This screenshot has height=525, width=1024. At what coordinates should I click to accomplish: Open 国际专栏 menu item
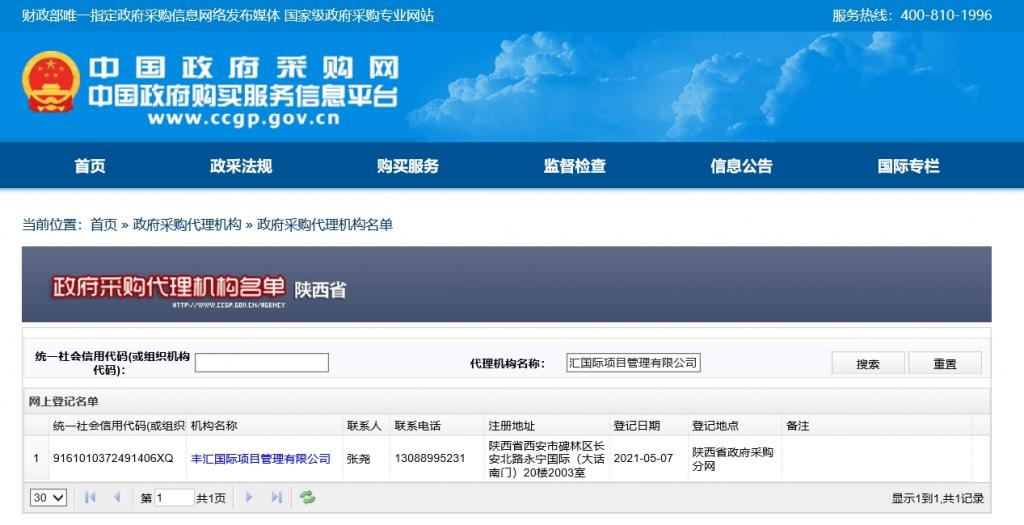coord(908,166)
